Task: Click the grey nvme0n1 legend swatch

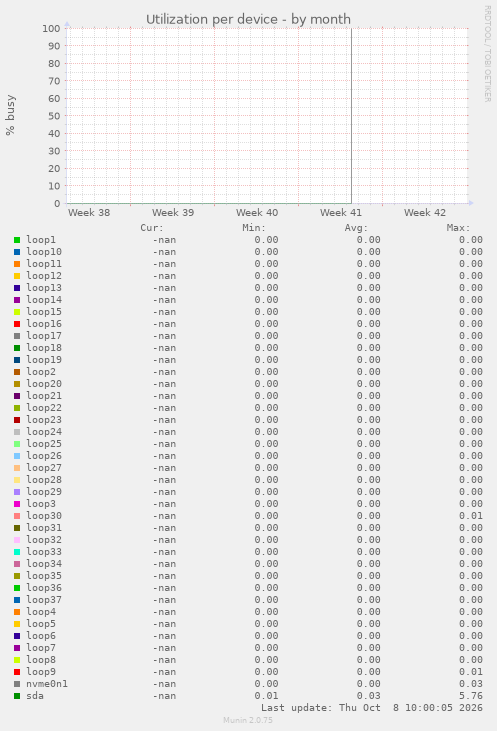Action: [17, 684]
